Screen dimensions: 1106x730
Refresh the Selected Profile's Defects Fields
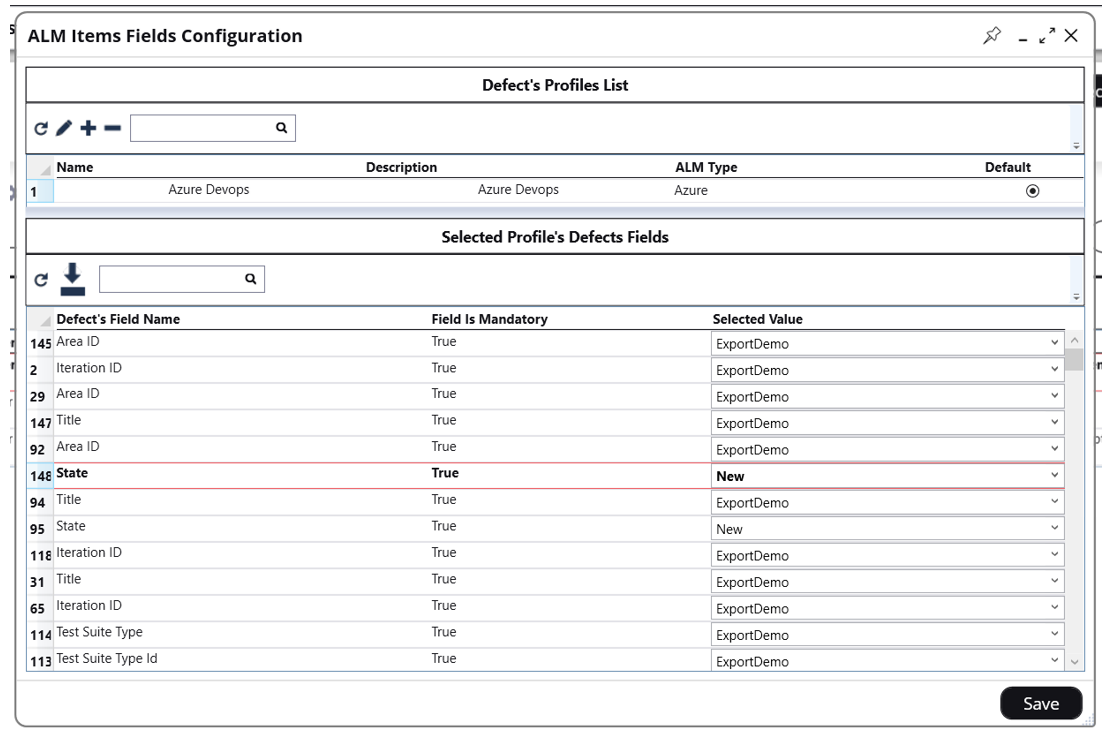tap(41, 280)
